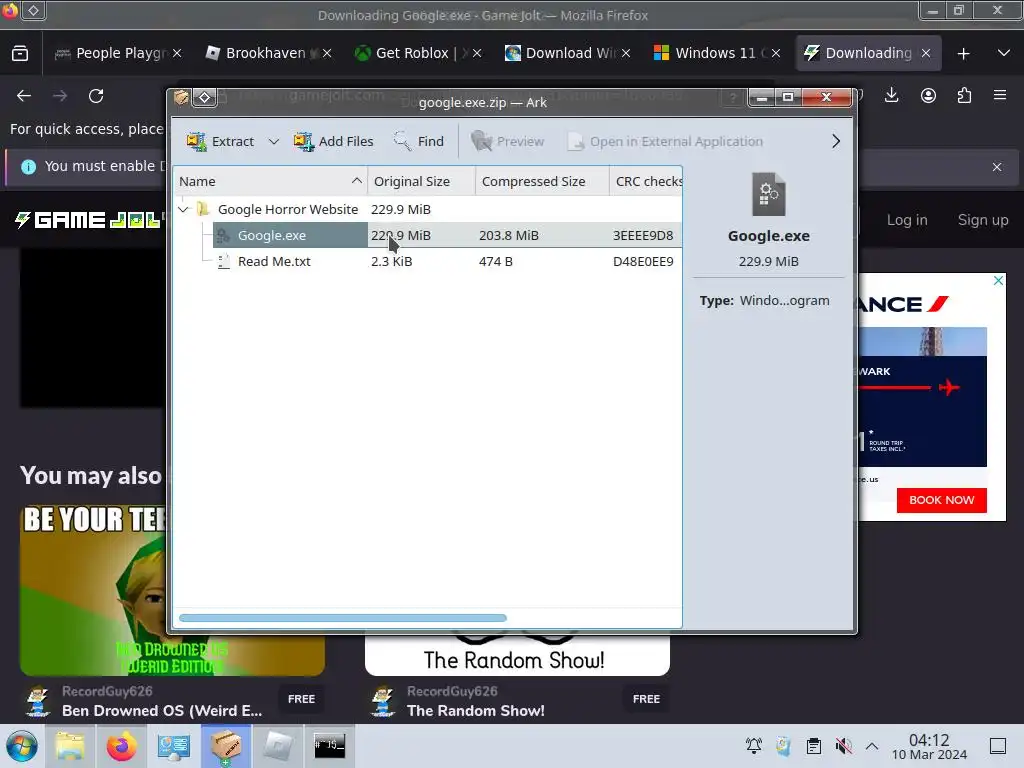Select the Google Horror Website folder row
1024x768 pixels.
click(x=428, y=209)
